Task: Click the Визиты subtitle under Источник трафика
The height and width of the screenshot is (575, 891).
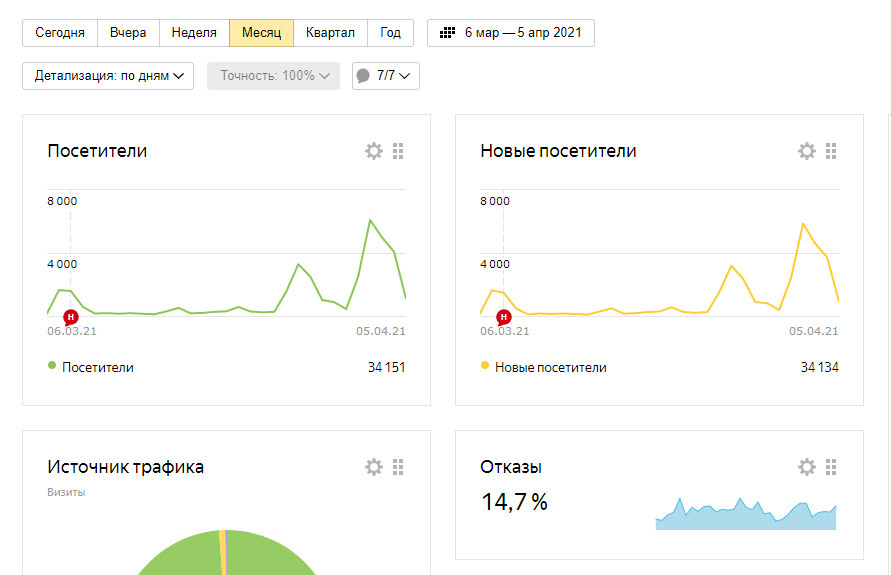Action: (x=66, y=493)
